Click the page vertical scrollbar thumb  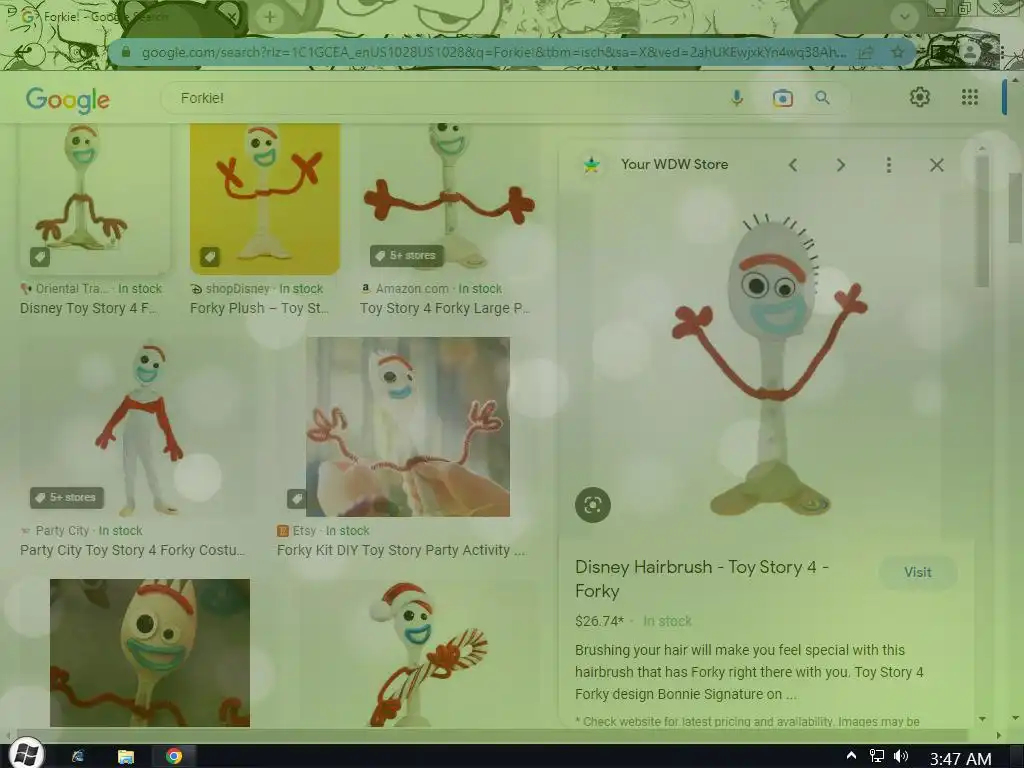1015,208
